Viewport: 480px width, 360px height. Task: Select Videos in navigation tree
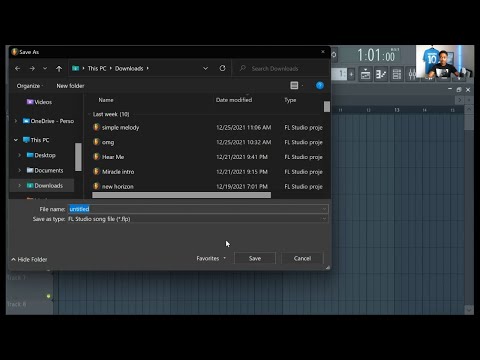39,102
